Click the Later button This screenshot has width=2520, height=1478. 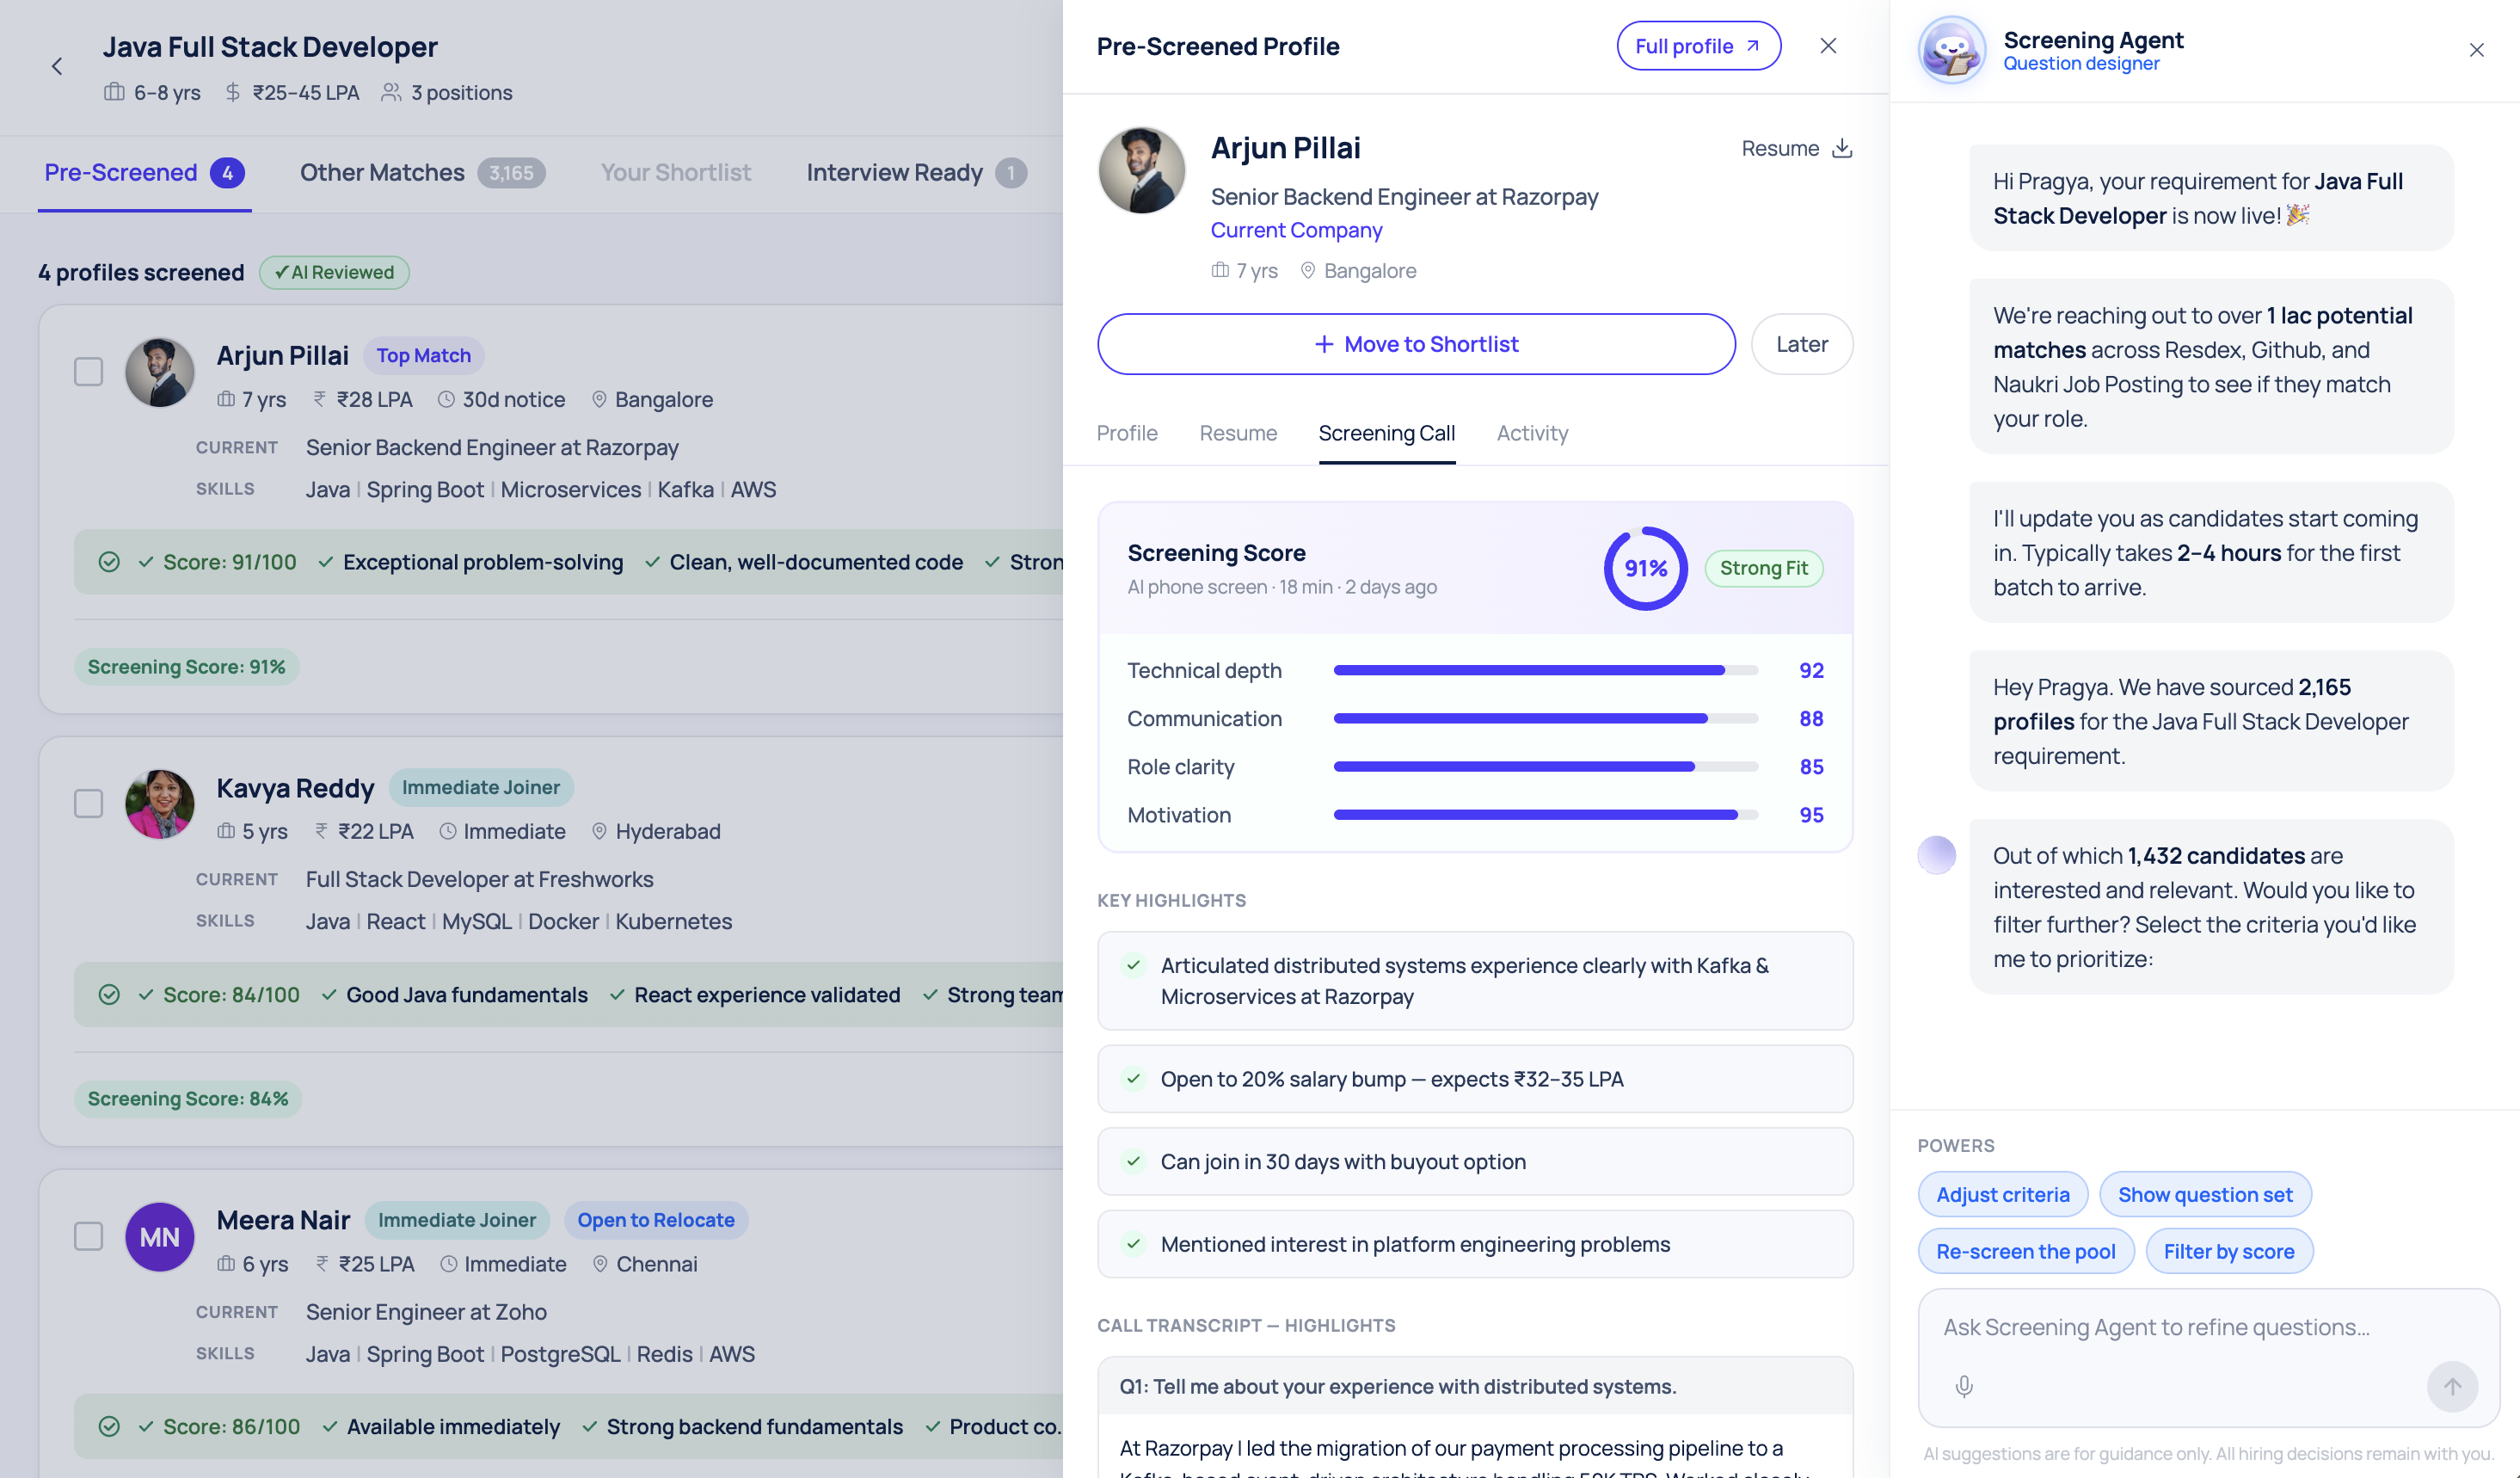[1802, 344]
